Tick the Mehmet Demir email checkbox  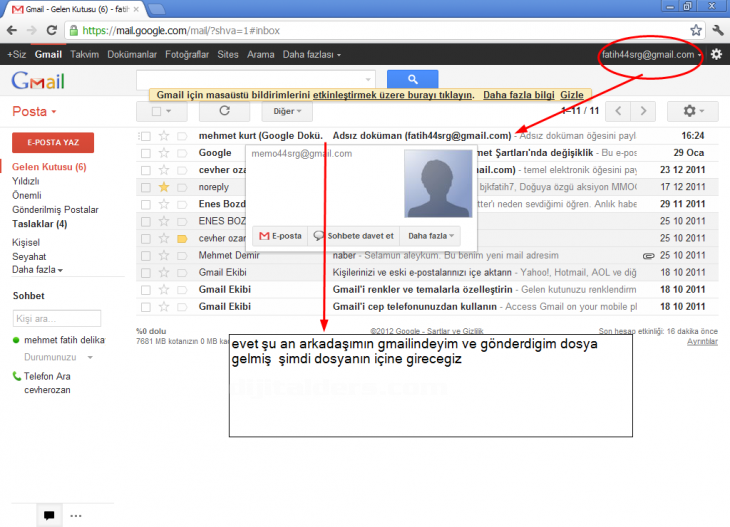[146, 256]
